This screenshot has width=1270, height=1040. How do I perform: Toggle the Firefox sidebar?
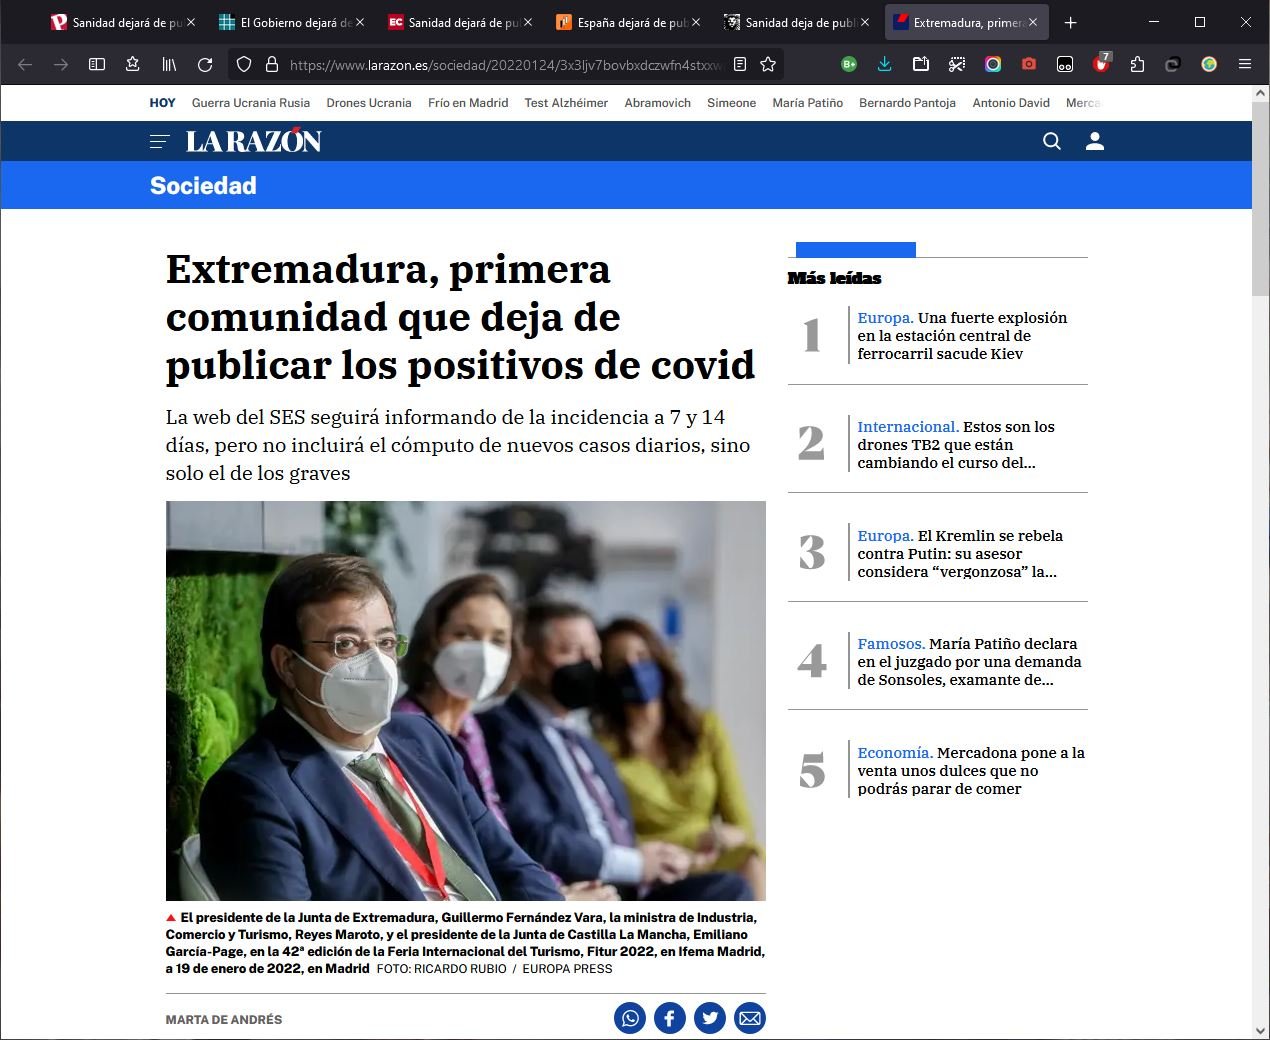click(97, 64)
